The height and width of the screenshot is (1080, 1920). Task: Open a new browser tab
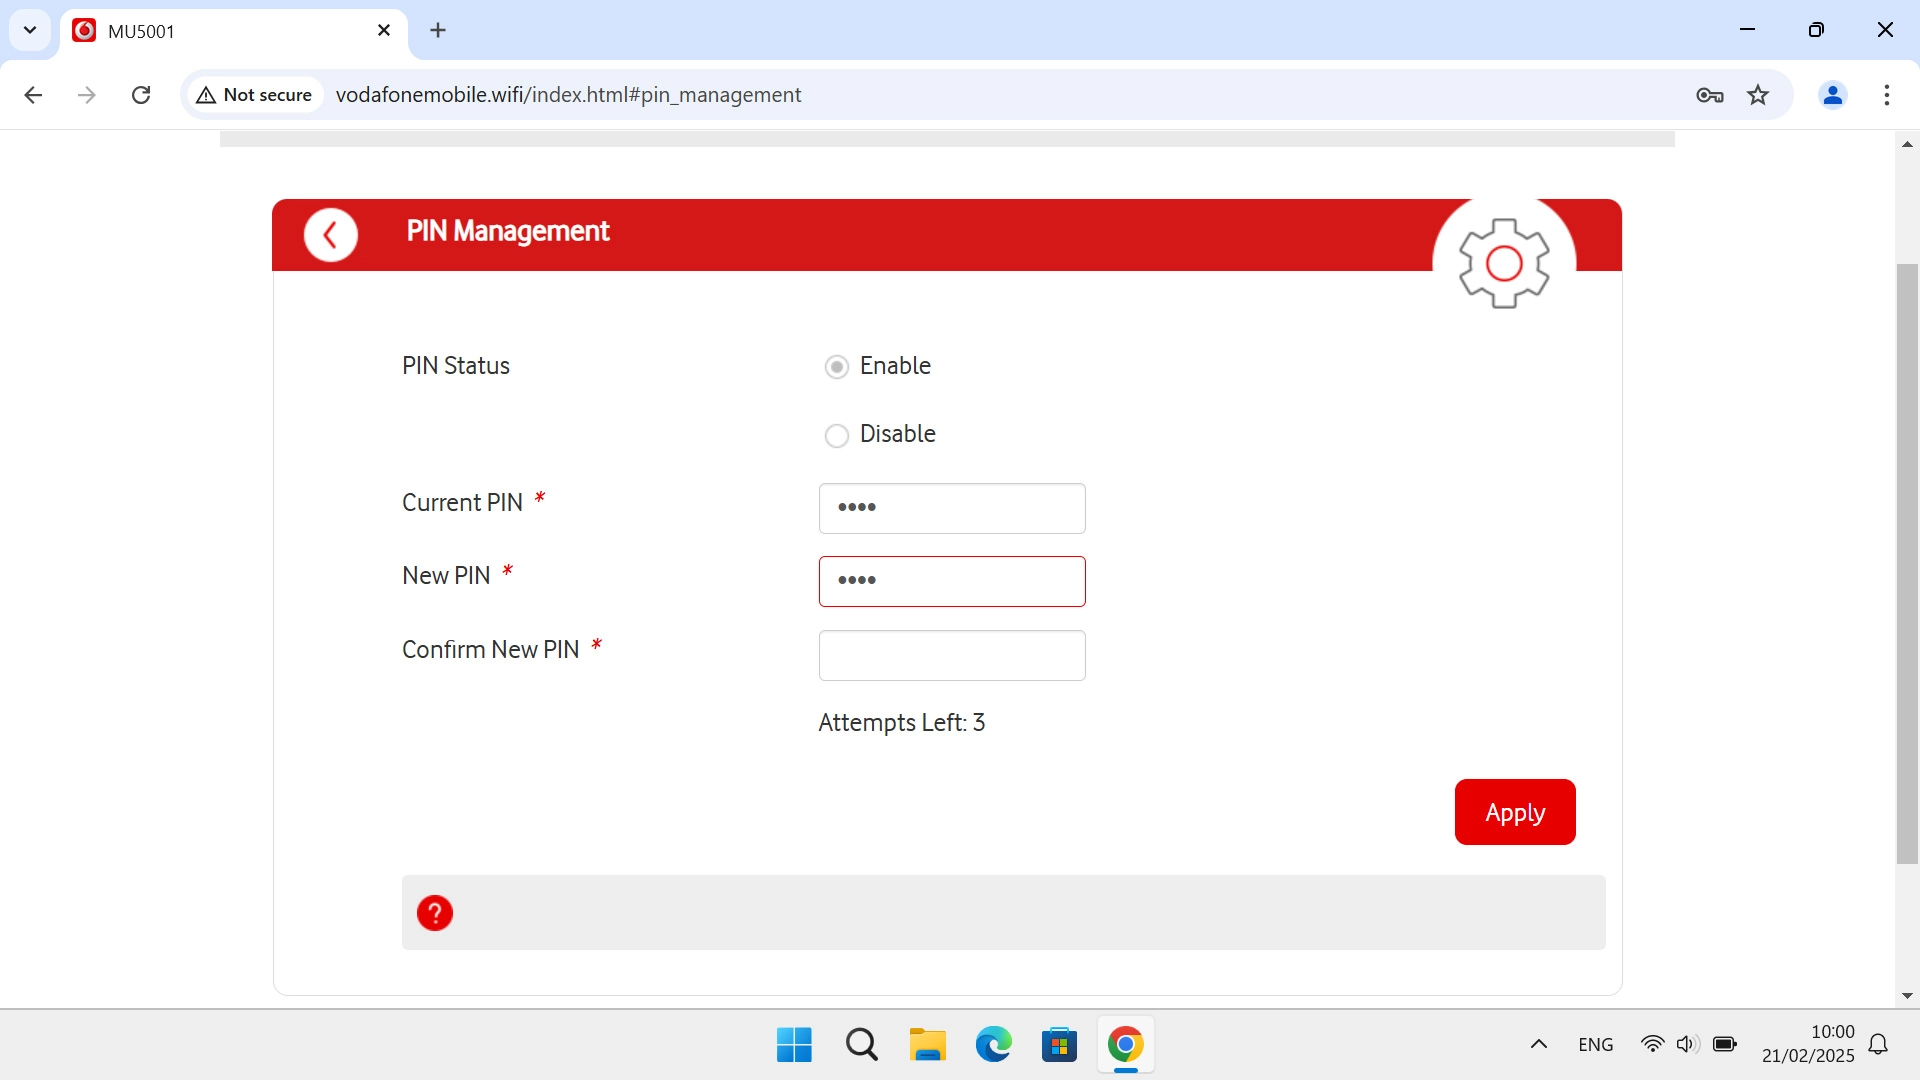point(438,30)
